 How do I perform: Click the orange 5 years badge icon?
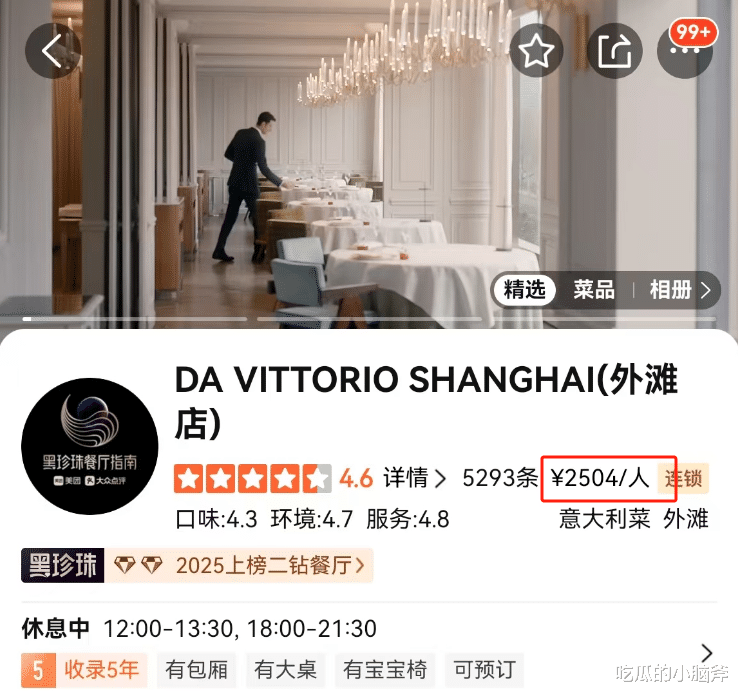pos(38,670)
